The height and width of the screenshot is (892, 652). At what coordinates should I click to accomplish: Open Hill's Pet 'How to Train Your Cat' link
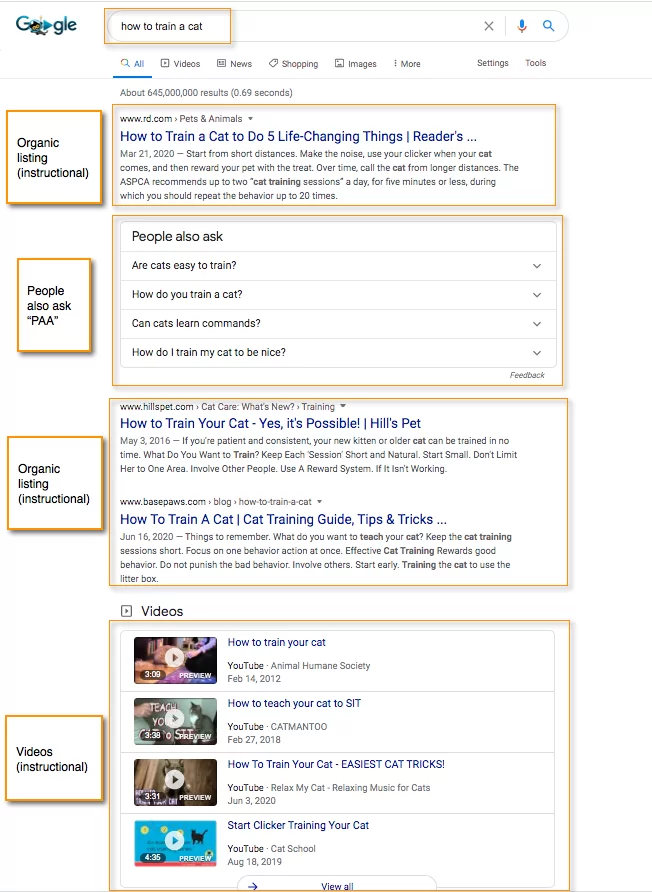[270, 424]
